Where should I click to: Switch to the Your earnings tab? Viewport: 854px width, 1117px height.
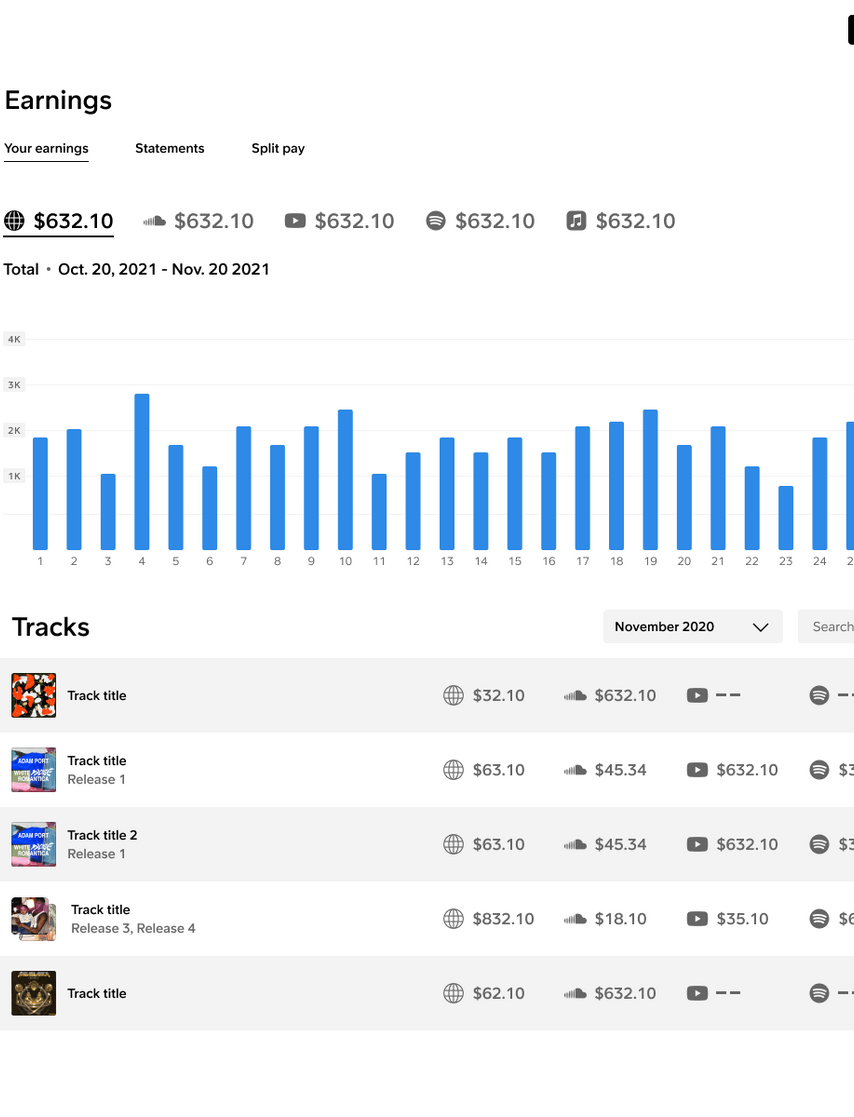[x=46, y=148]
